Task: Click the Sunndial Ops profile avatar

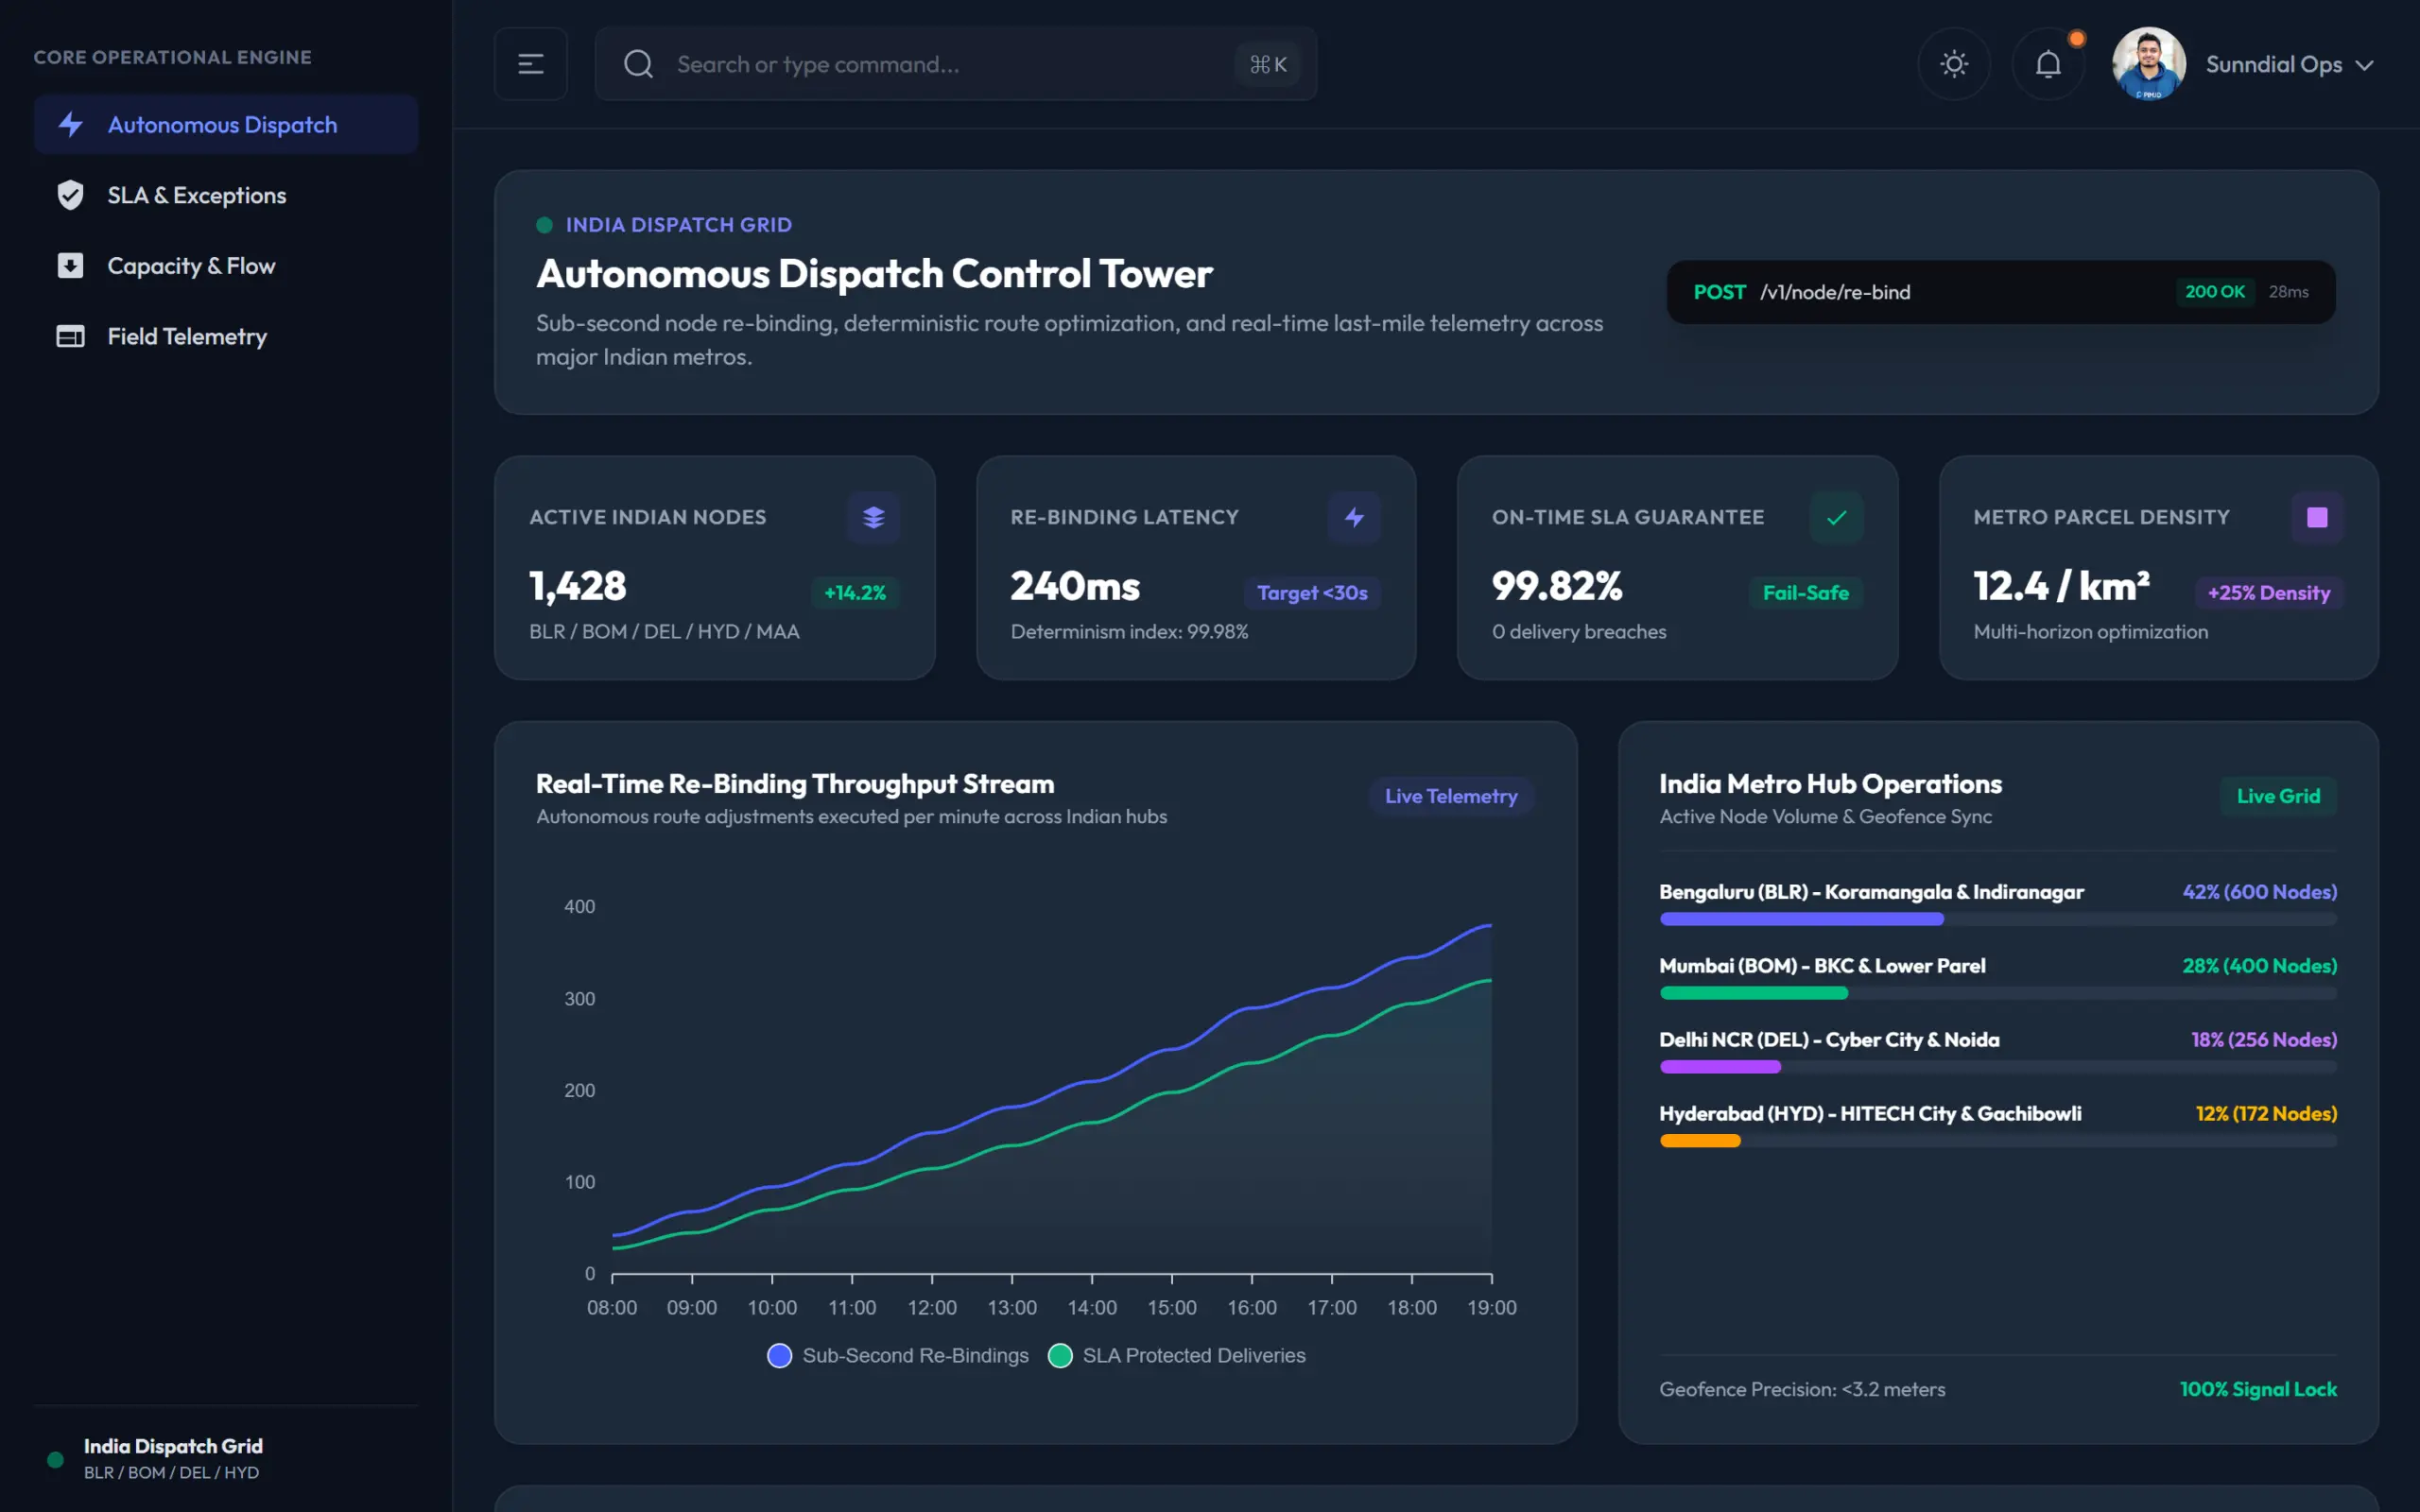Action: coord(2148,64)
